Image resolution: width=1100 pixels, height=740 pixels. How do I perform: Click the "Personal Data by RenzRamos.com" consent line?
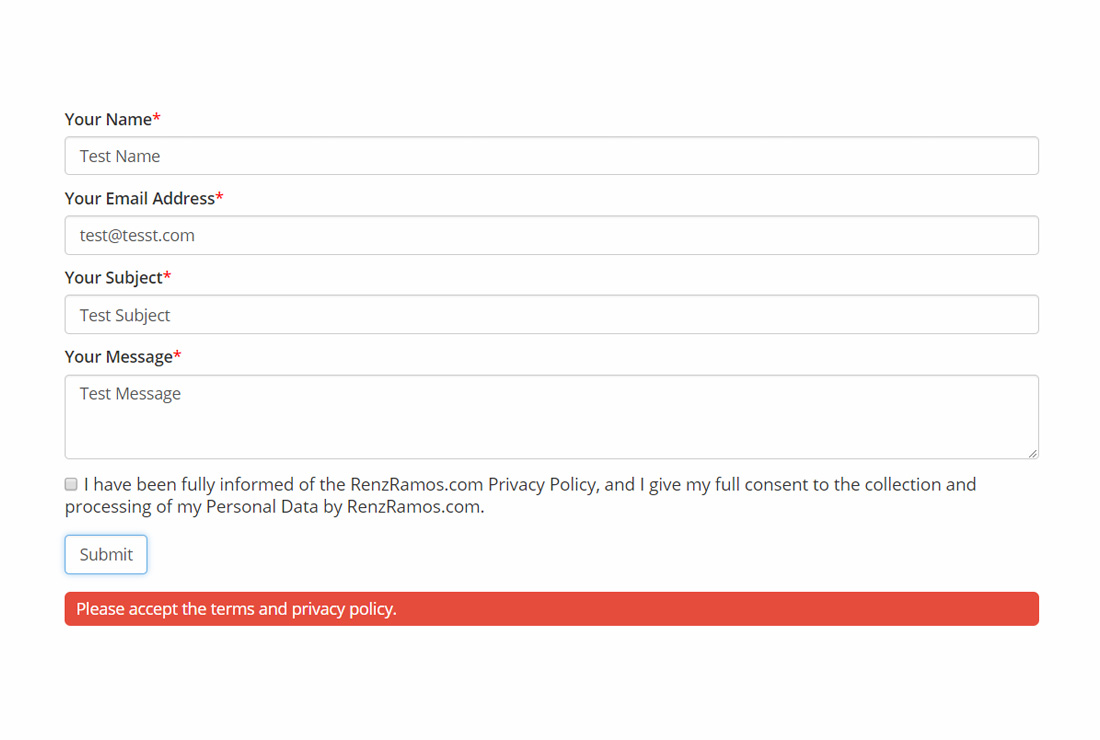[x=345, y=507]
